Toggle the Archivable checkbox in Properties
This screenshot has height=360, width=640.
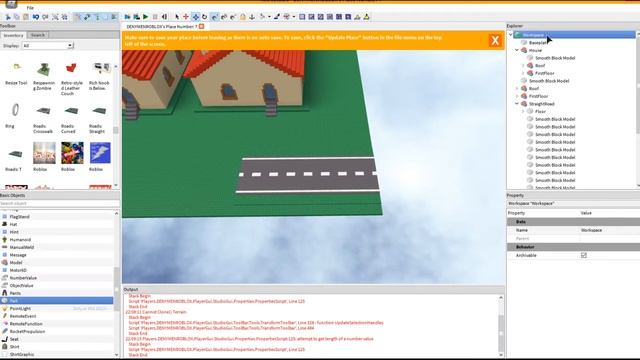[584, 255]
